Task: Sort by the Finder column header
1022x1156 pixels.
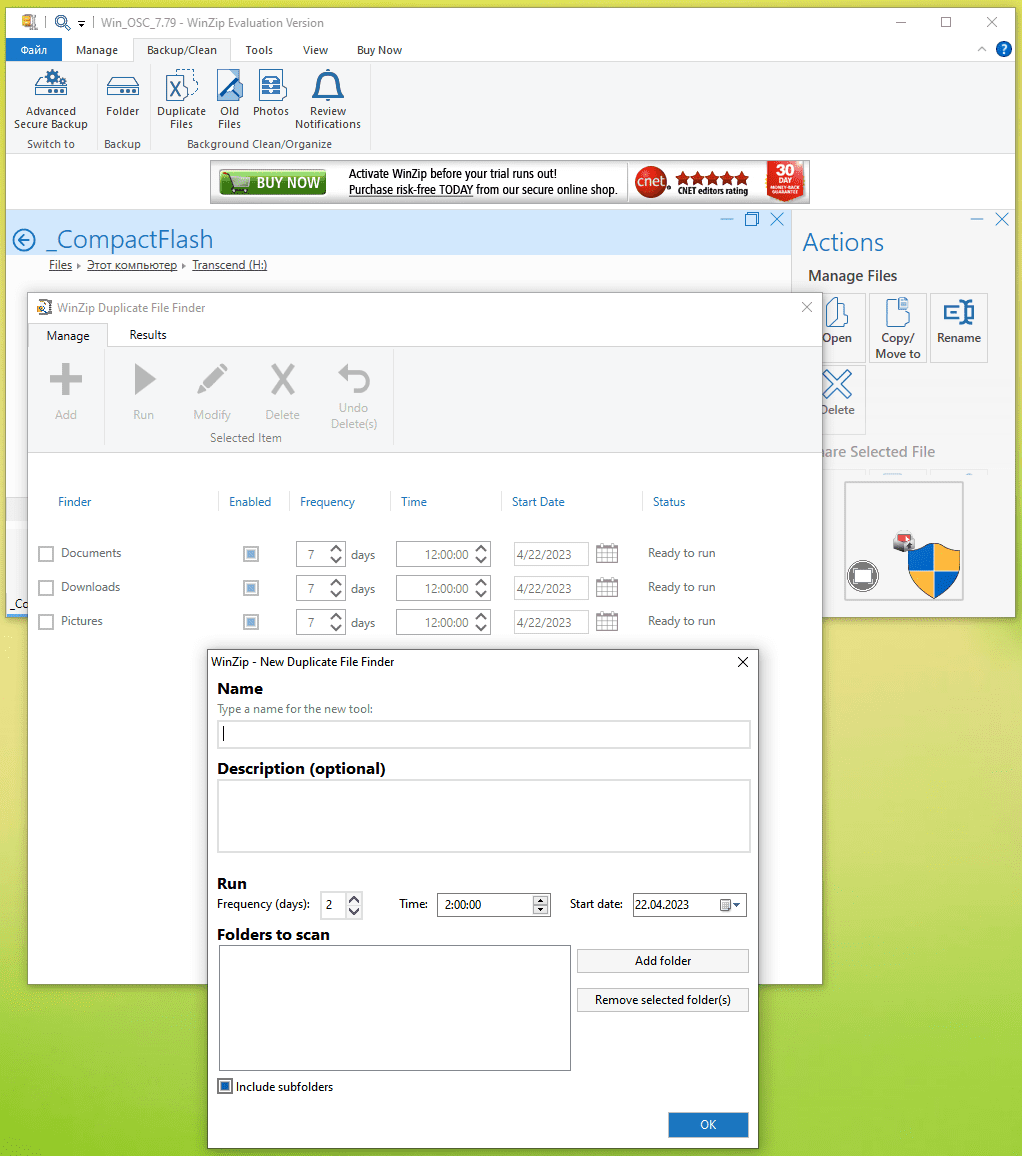Action: [x=74, y=501]
